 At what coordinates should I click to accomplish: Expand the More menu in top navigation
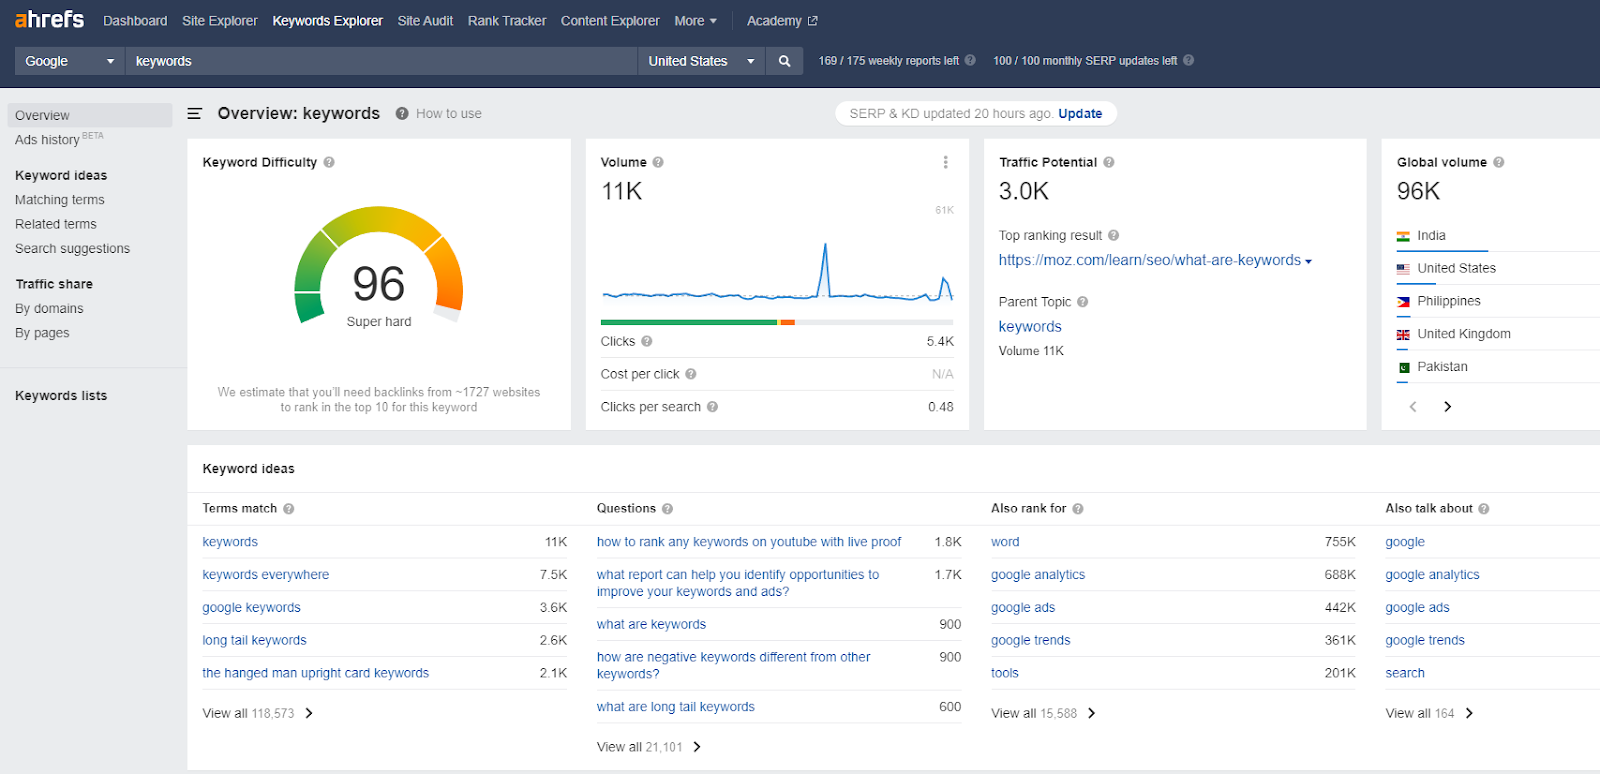(696, 21)
